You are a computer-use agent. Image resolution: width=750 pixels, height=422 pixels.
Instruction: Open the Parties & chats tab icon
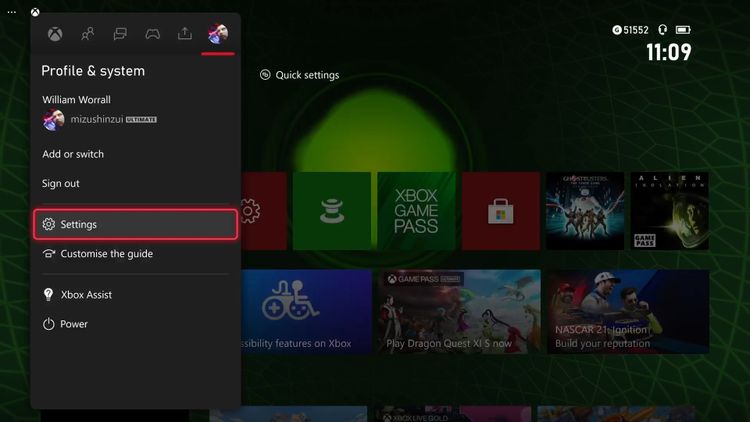(120, 34)
